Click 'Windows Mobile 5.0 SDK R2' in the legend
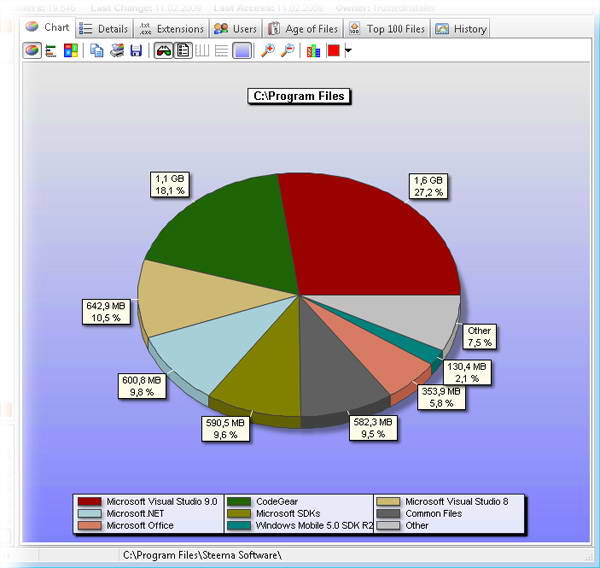 coord(314,526)
